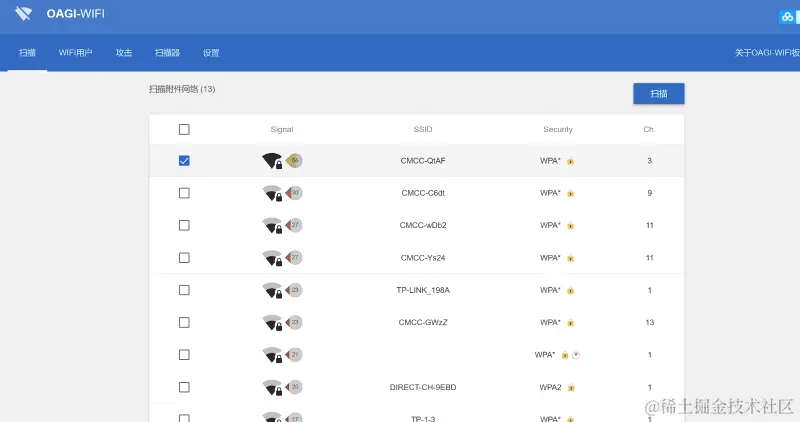The image size is (800, 422).
Task: Click the SSID text TP-LINK_198A
Action: tap(423, 290)
